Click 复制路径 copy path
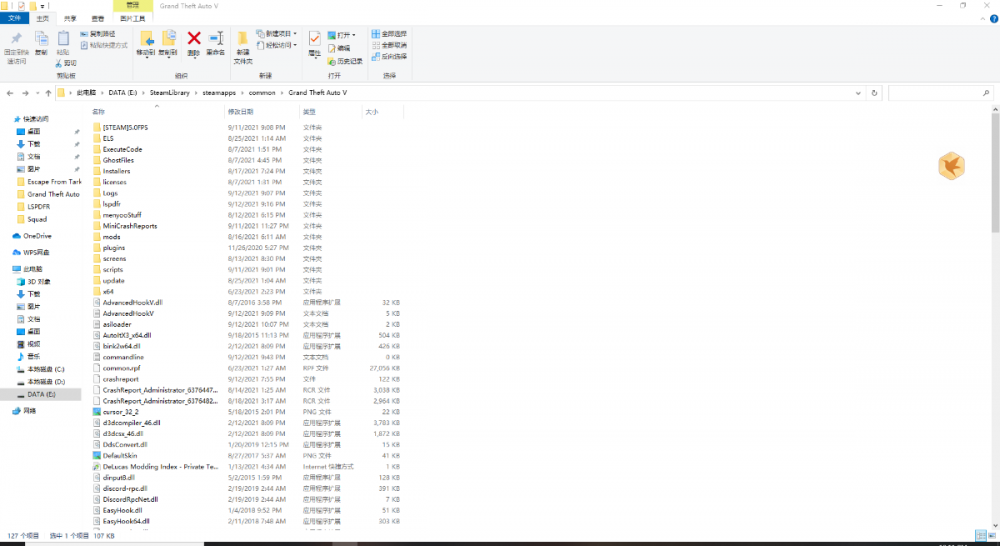This screenshot has width=1000, height=546. 98,34
